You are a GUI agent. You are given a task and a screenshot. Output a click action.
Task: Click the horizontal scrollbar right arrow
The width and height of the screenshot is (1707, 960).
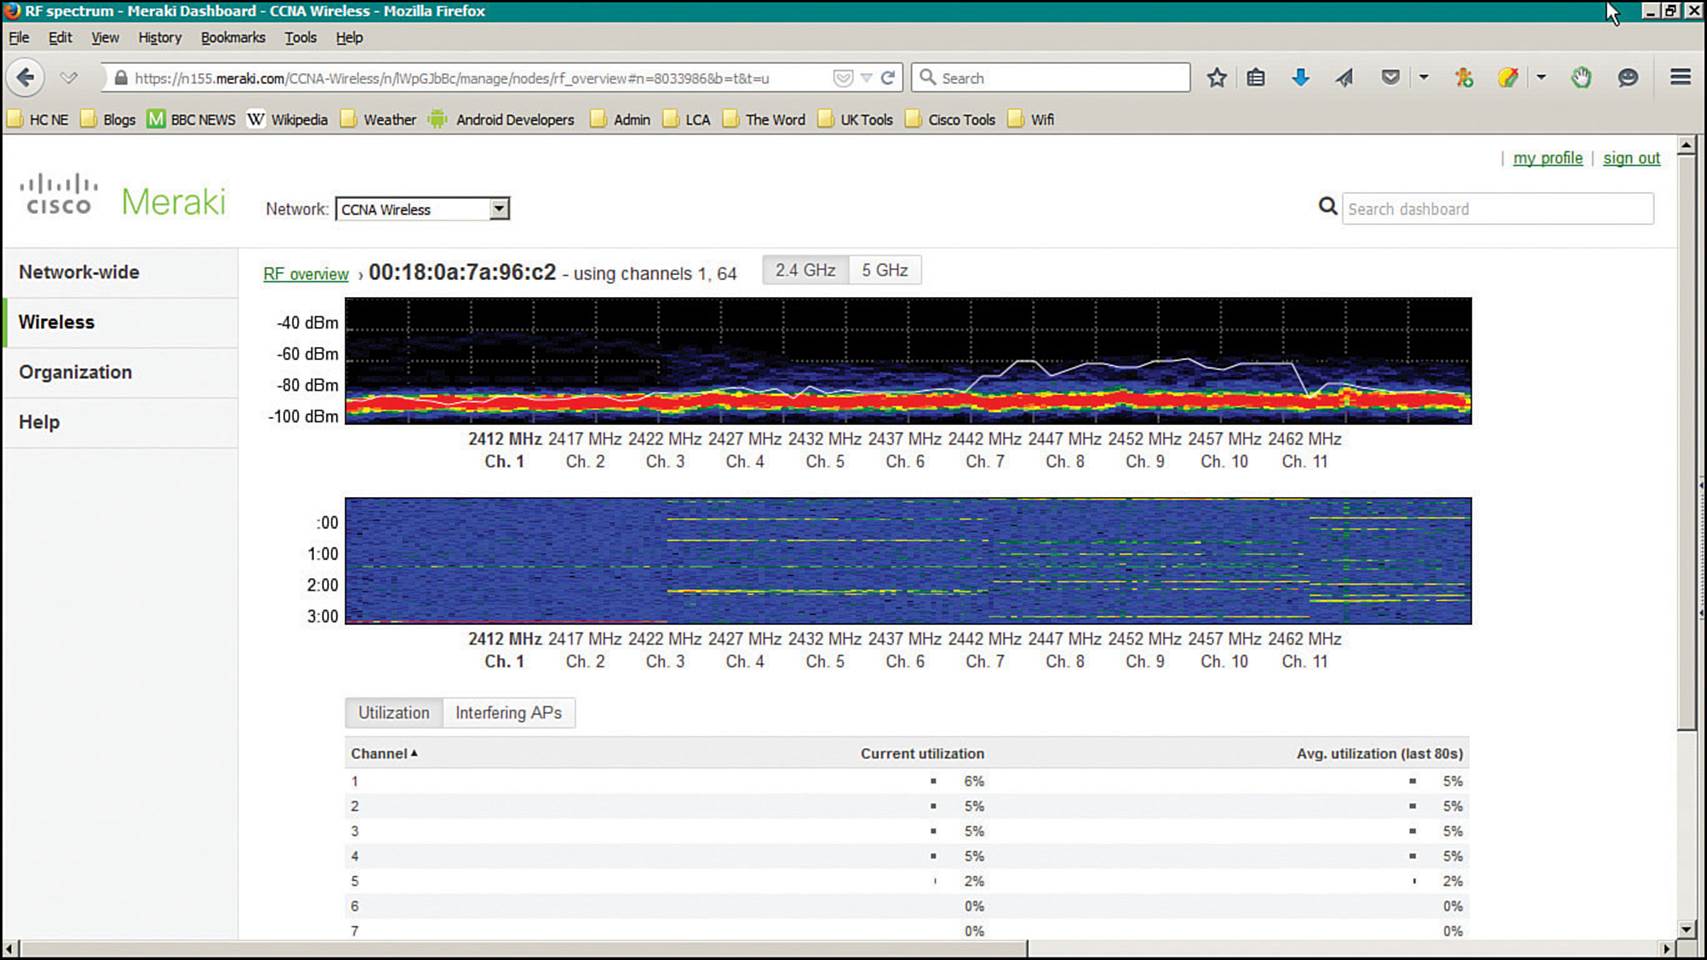click(x=1667, y=948)
